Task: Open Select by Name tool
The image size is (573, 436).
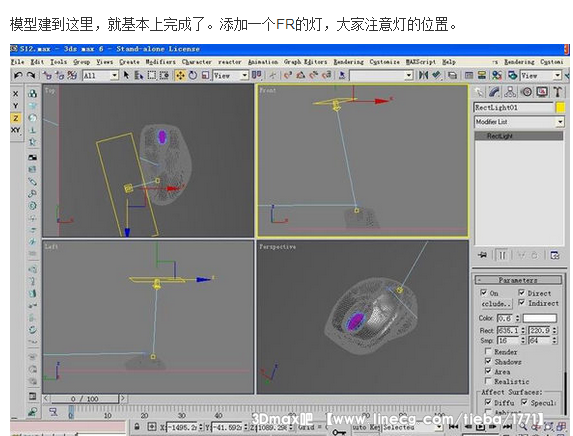Action: 138,75
